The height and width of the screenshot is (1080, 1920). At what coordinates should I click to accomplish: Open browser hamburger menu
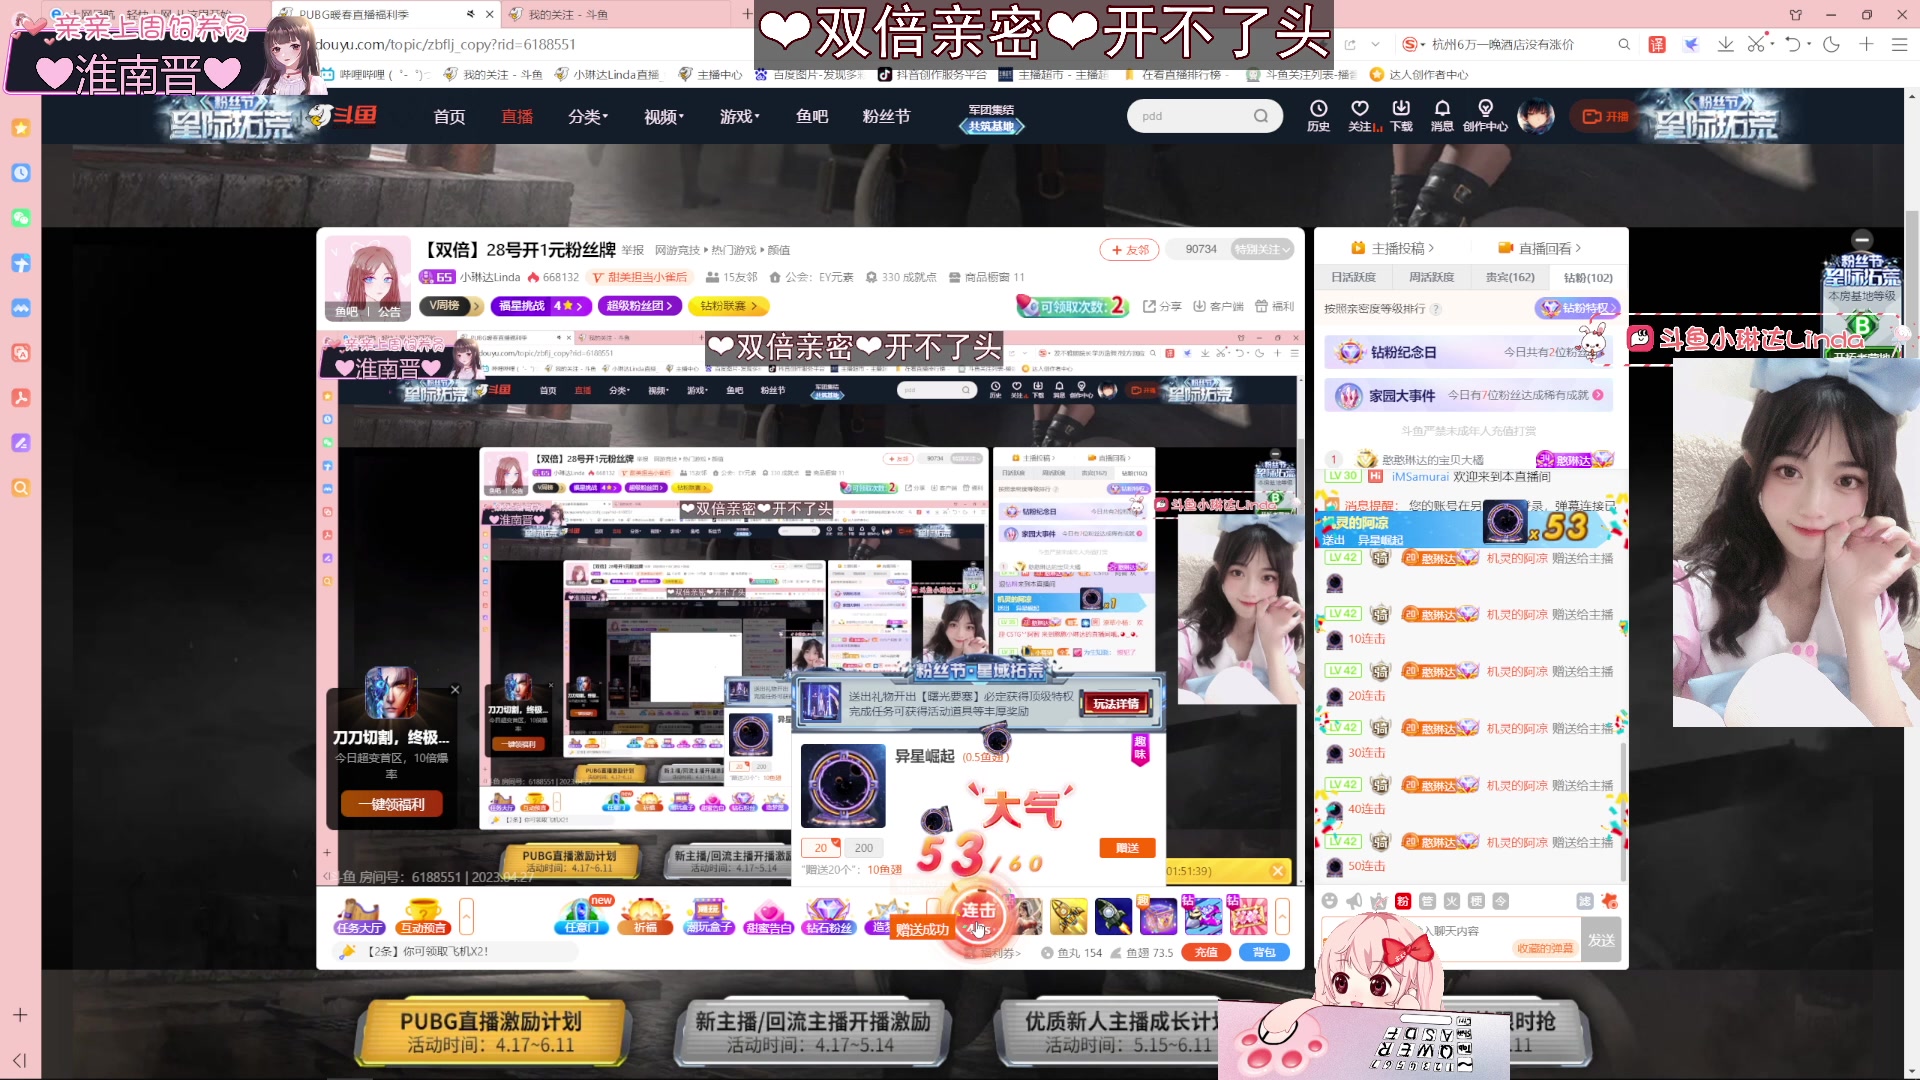pos(1899,44)
